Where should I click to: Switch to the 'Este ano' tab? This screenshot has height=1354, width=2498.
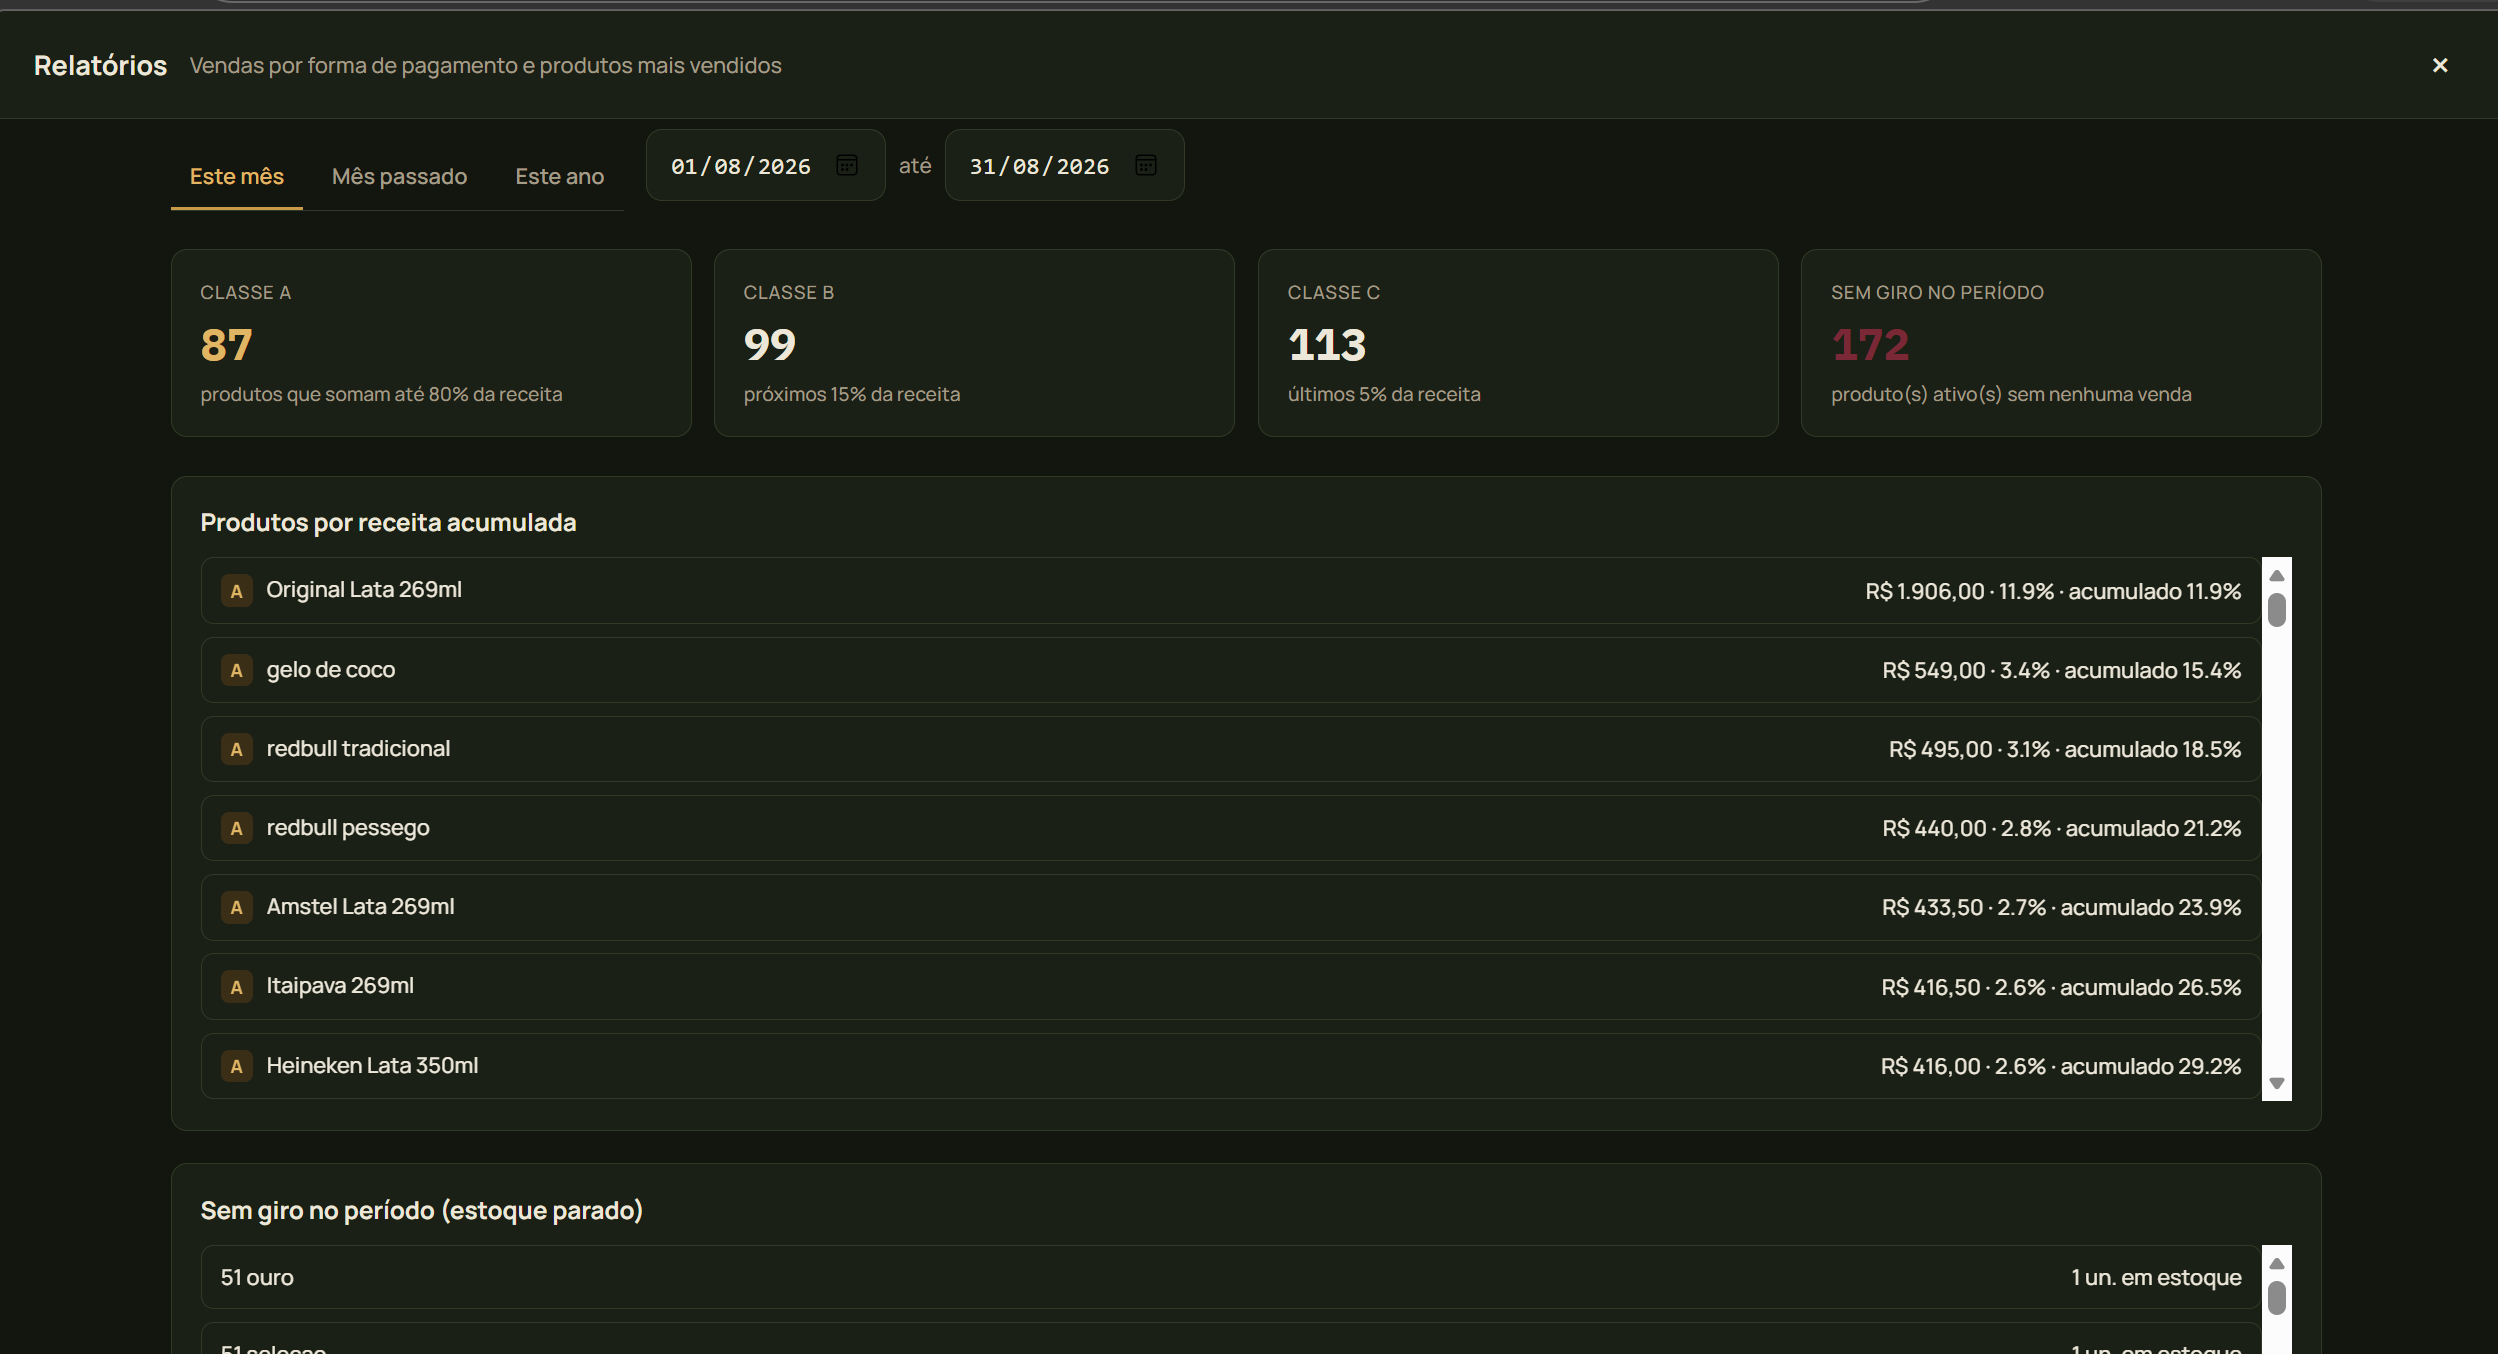[560, 176]
